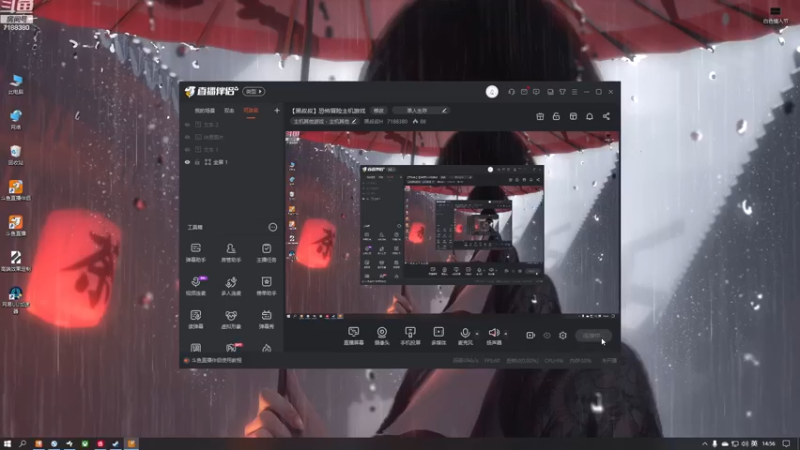The height and width of the screenshot is (450, 800).
Task: Toggle the lock on the 全屏 1 layer
Action: coord(197,162)
